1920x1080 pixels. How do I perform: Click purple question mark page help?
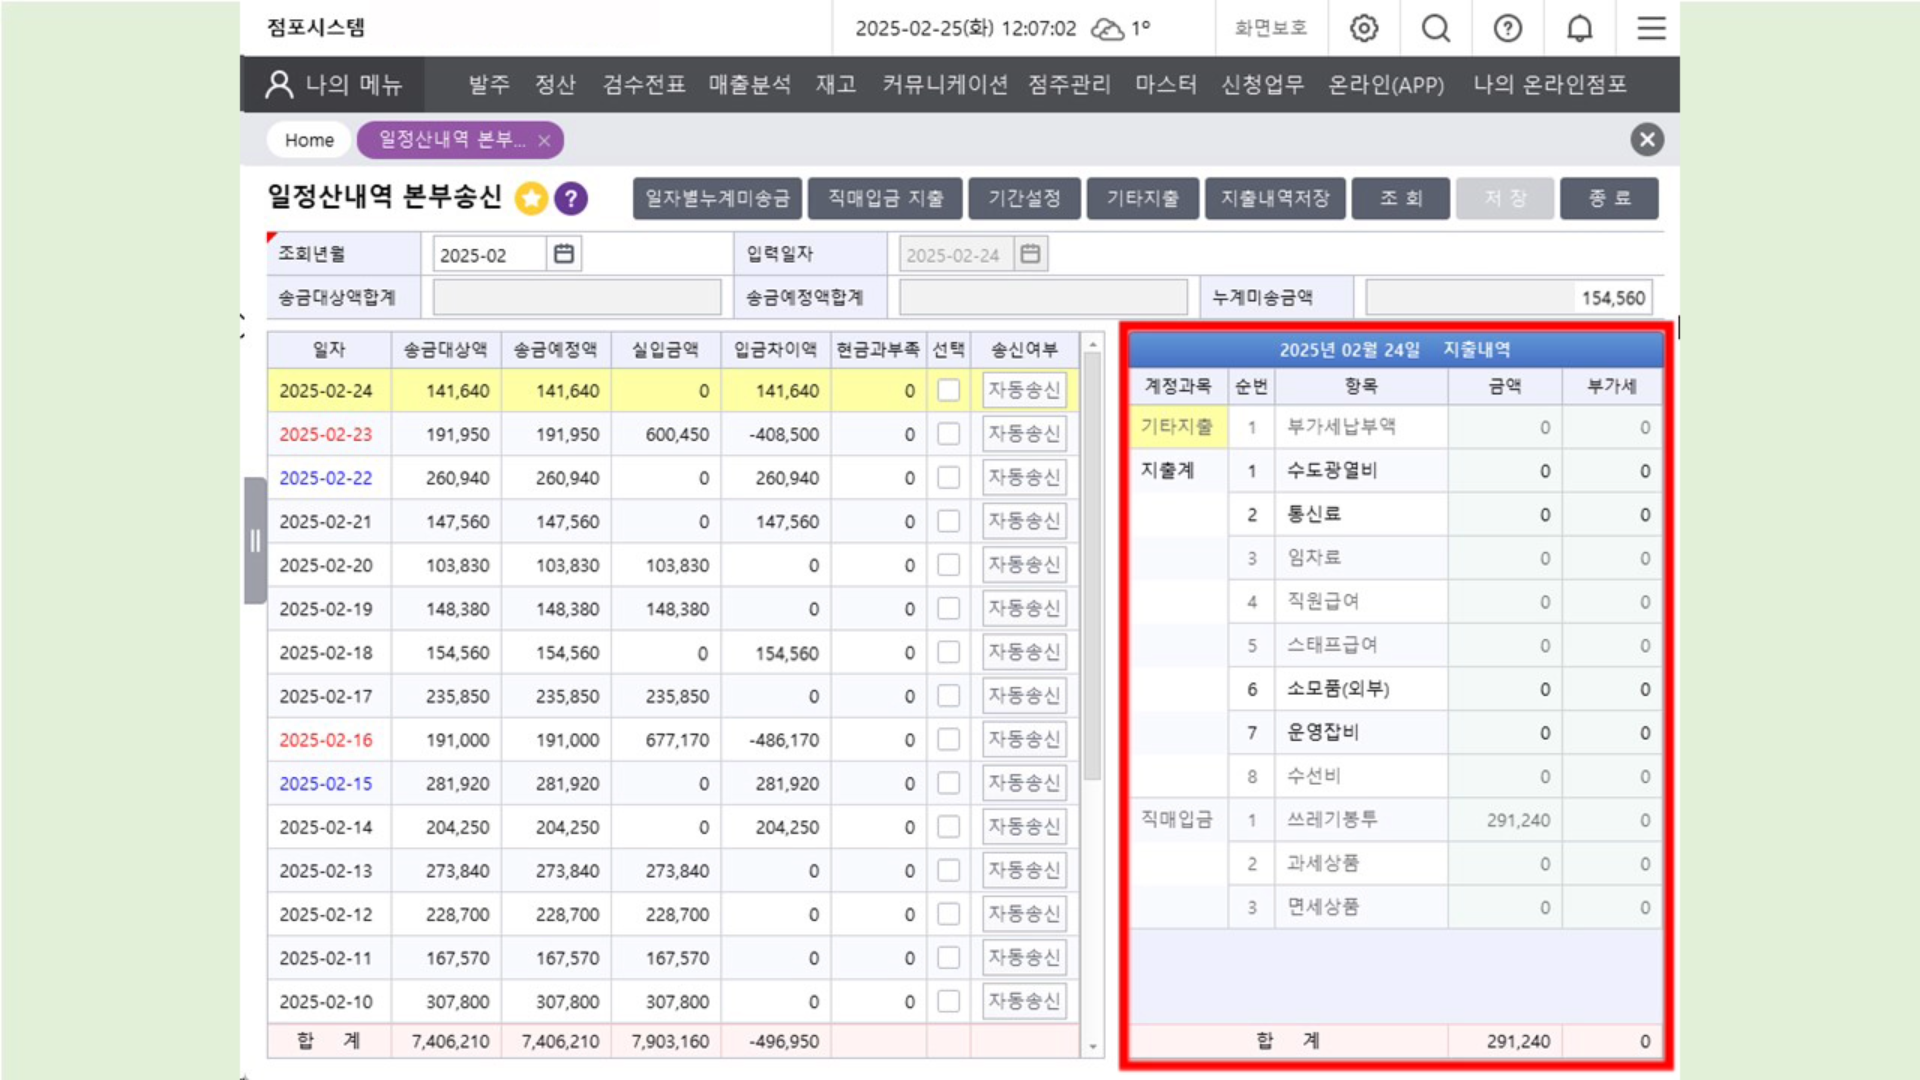click(571, 199)
